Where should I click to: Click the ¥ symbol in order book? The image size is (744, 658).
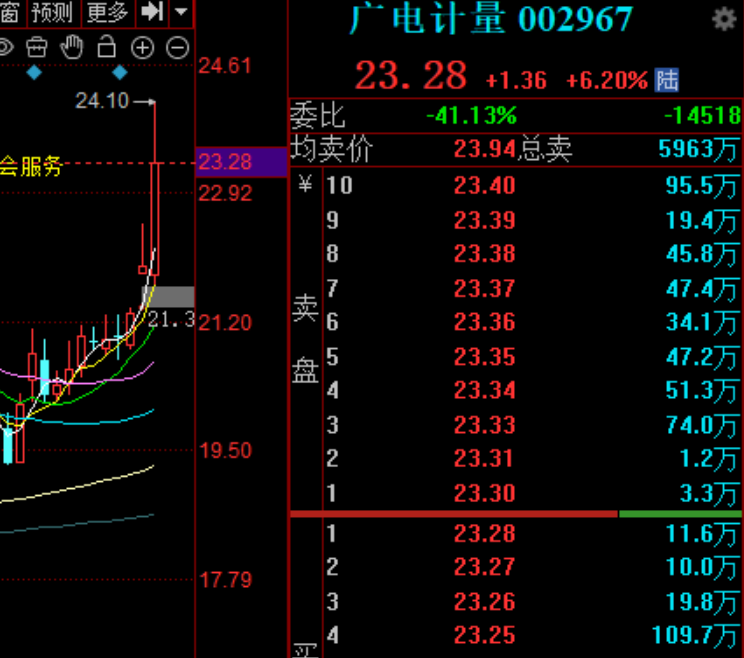305,184
